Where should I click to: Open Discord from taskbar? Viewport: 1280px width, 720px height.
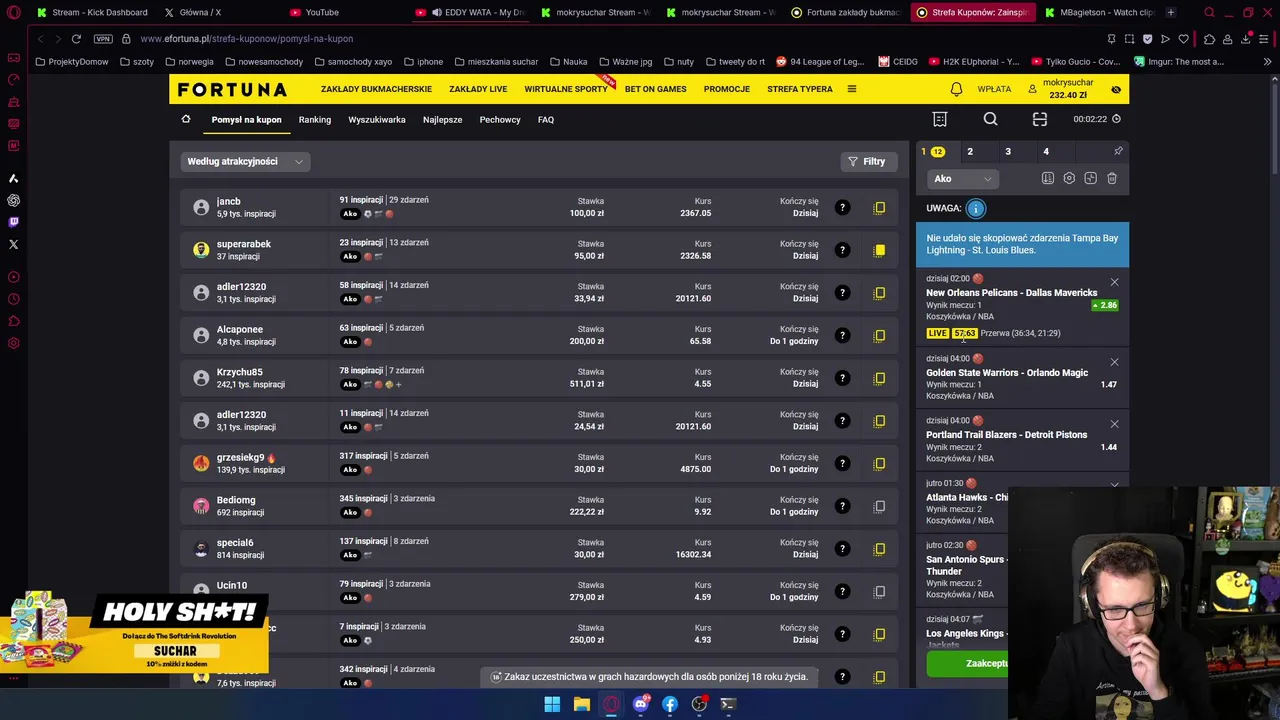pyautogui.click(x=640, y=704)
